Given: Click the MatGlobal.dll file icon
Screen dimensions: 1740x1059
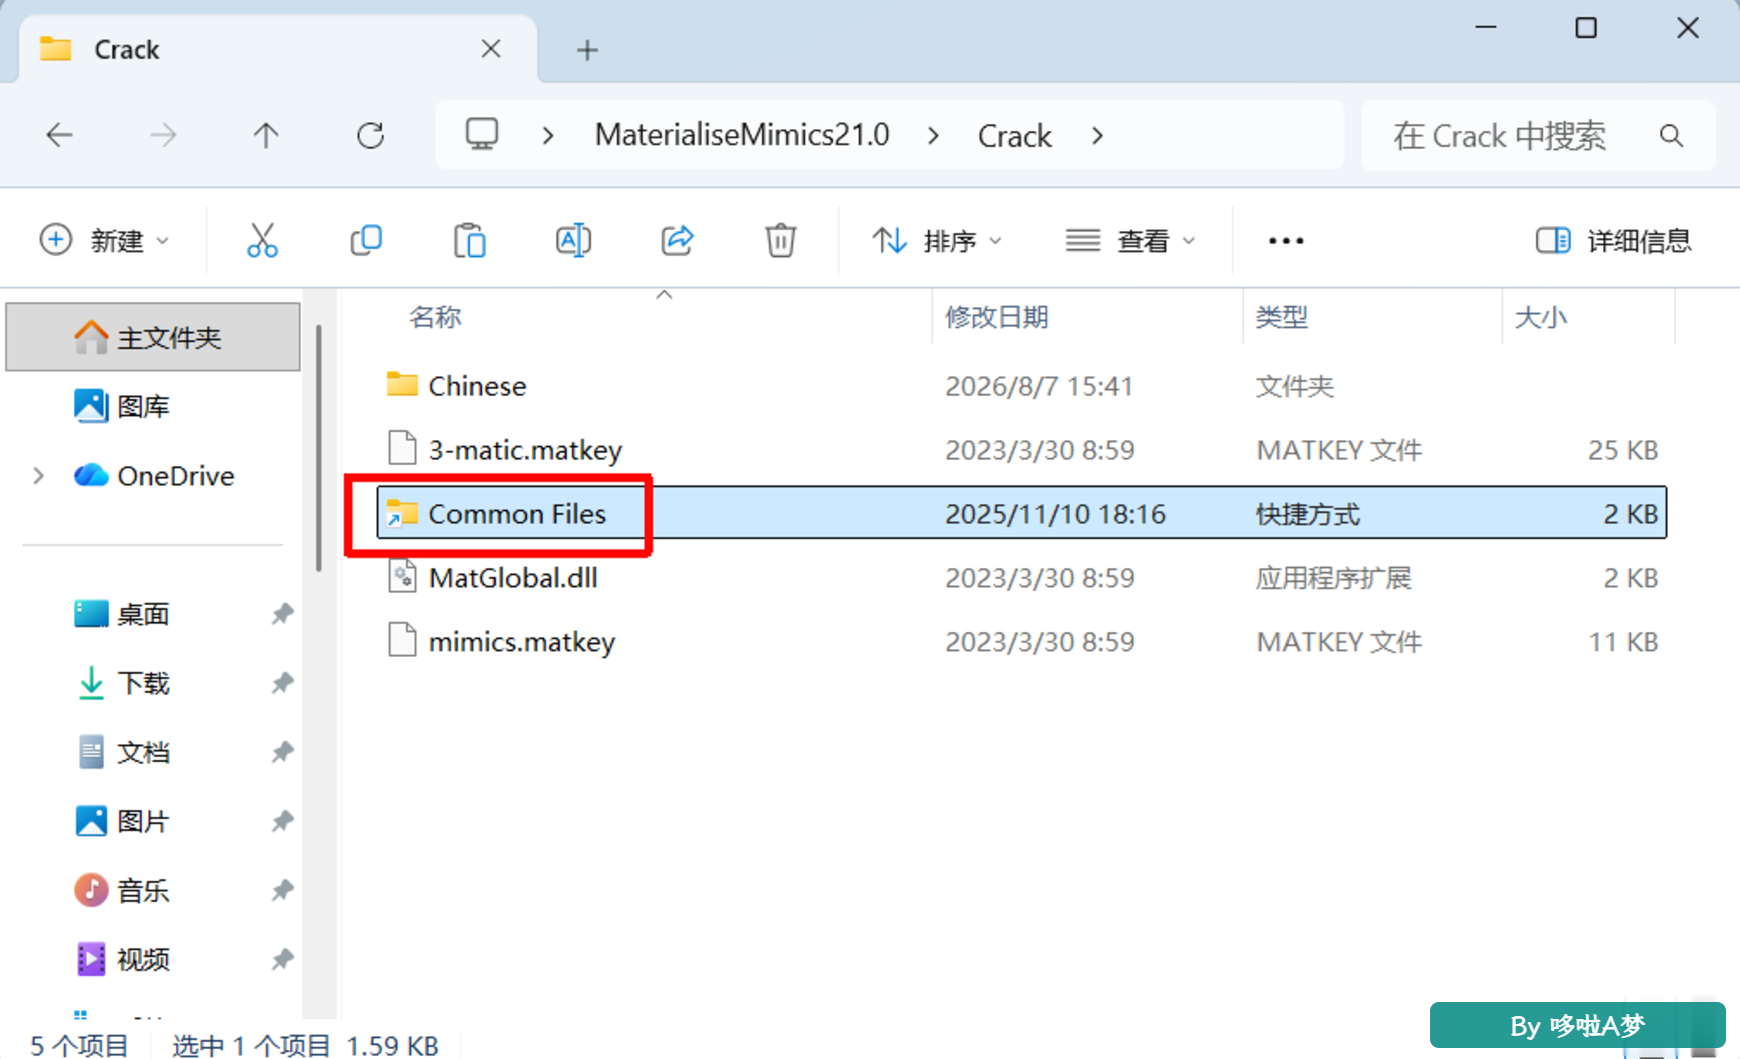Looking at the screenshot, I should point(402,577).
